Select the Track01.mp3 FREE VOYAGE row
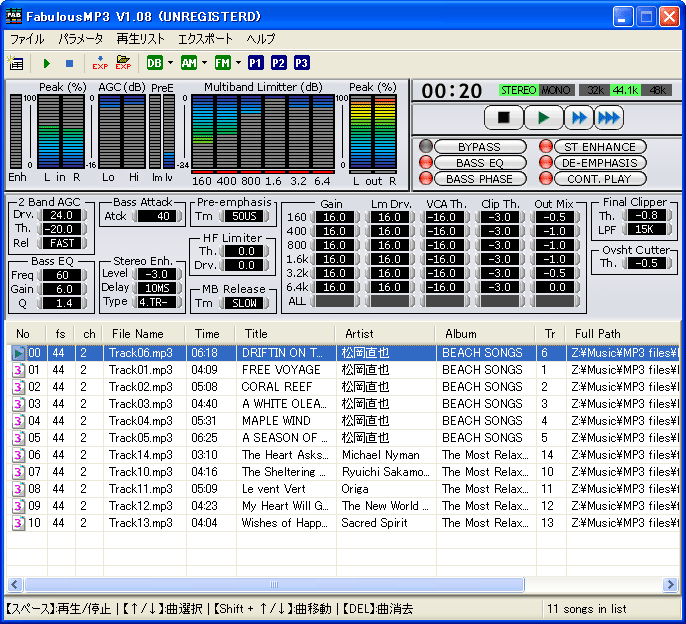The height and width of the screenshot is (624, 686). tap(344, 370)
